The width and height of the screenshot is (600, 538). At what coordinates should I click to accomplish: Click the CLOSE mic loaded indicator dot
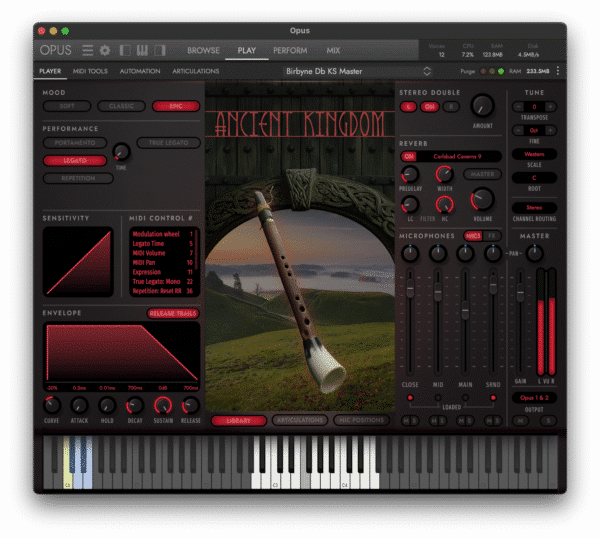pyautogui.click(x=410, y=398)
